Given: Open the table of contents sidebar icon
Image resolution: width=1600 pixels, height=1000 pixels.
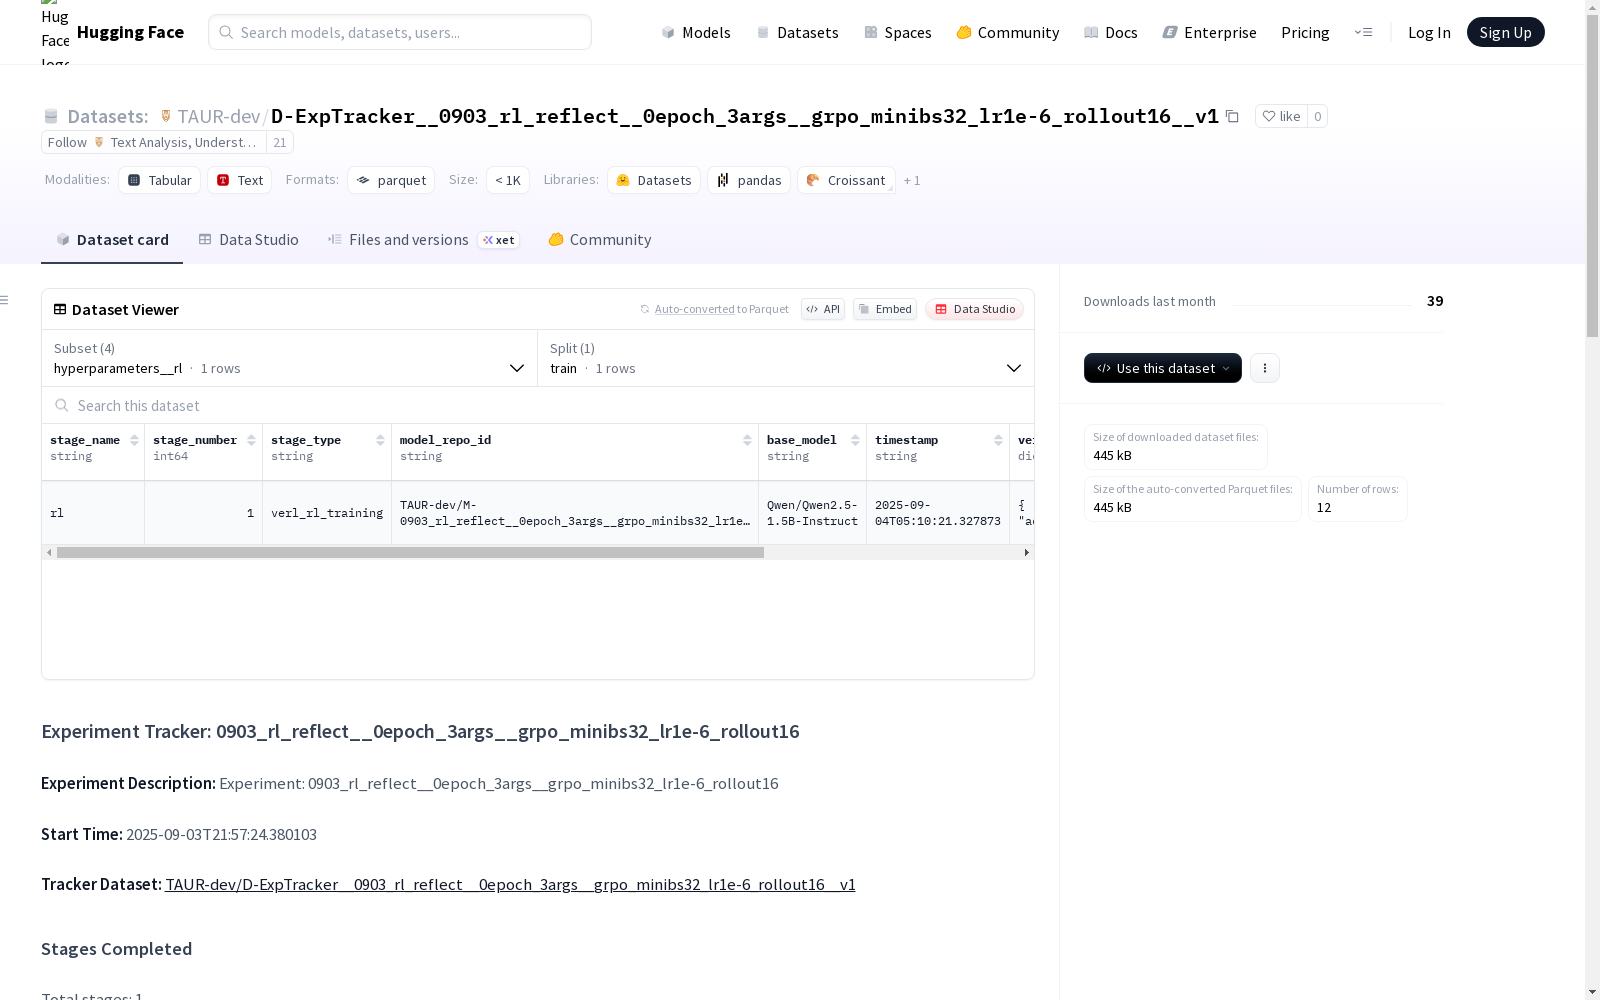Looking at the screenshot, I should 5,300.
